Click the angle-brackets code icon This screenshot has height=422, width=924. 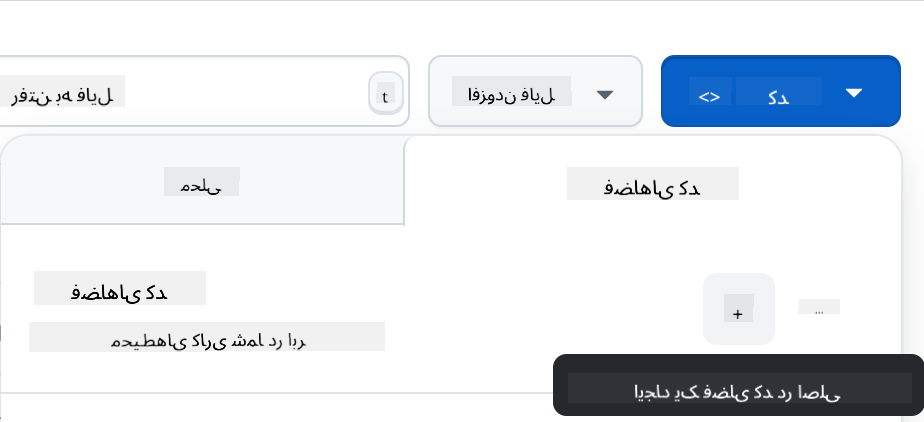(x=709, y=96)
